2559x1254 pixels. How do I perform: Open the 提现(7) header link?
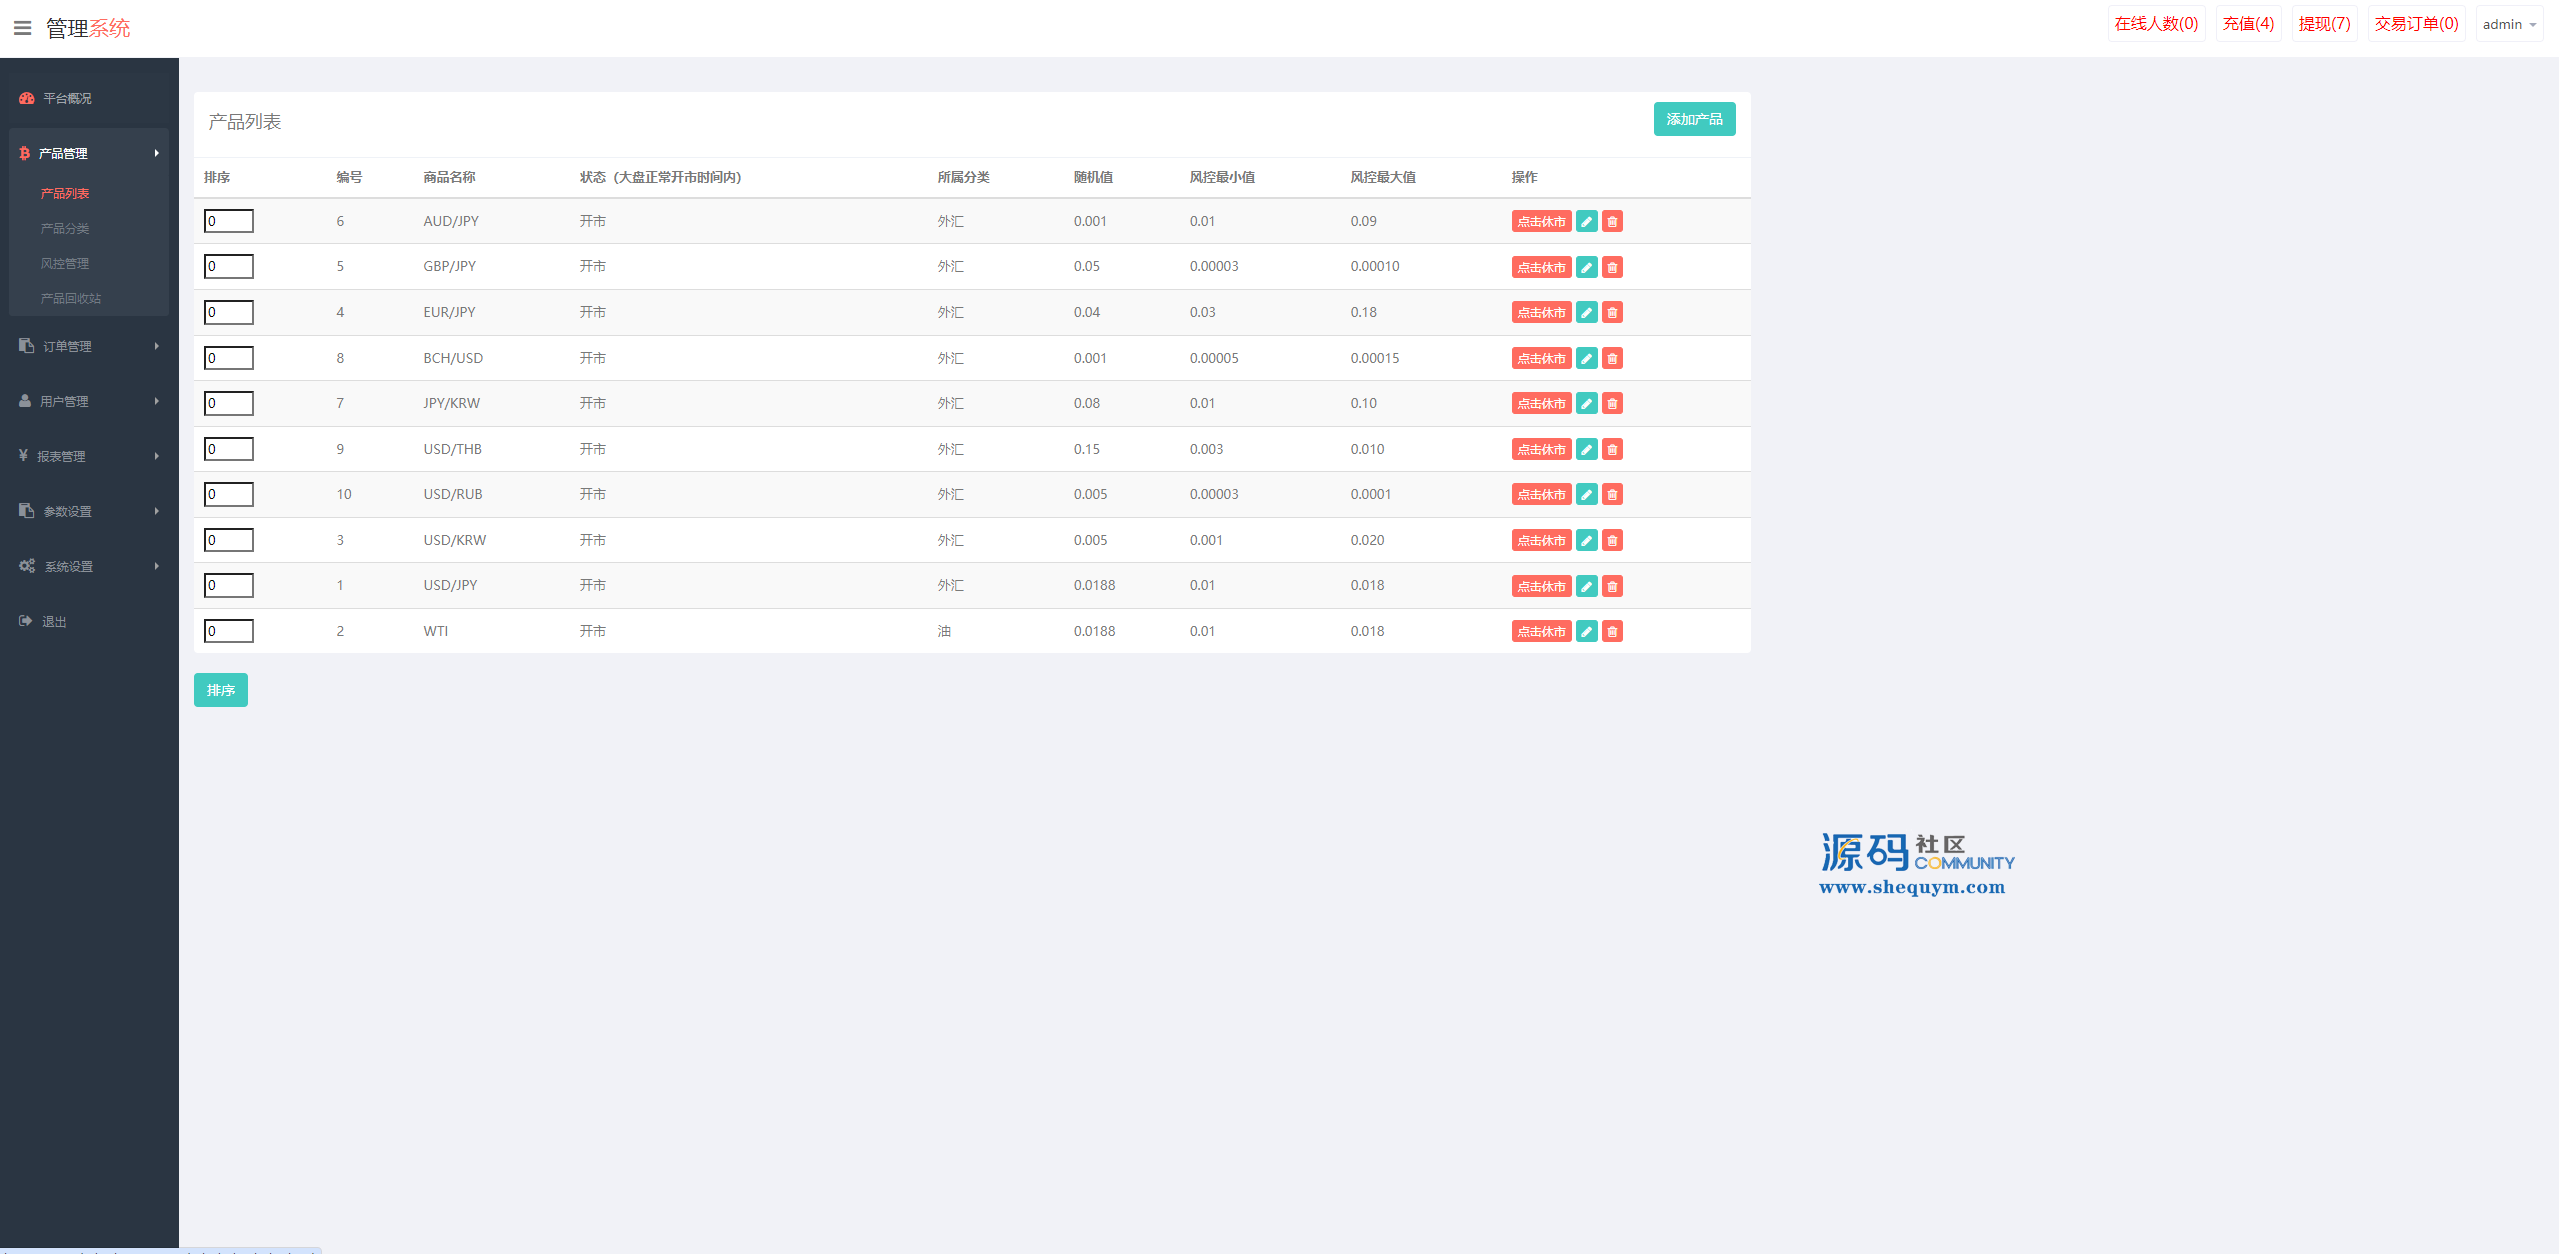tap(2324, 24)
